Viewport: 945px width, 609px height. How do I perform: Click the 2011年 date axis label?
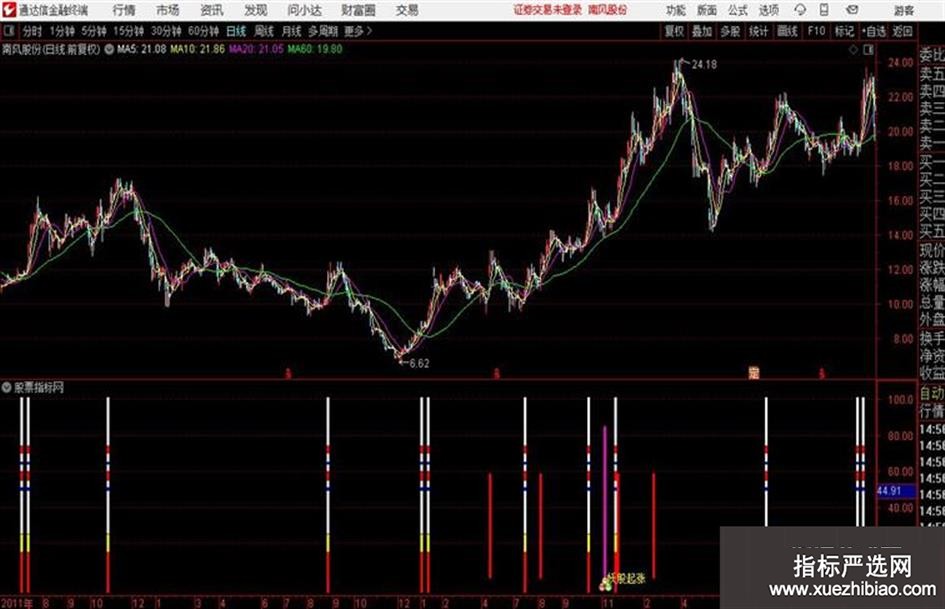16,603
